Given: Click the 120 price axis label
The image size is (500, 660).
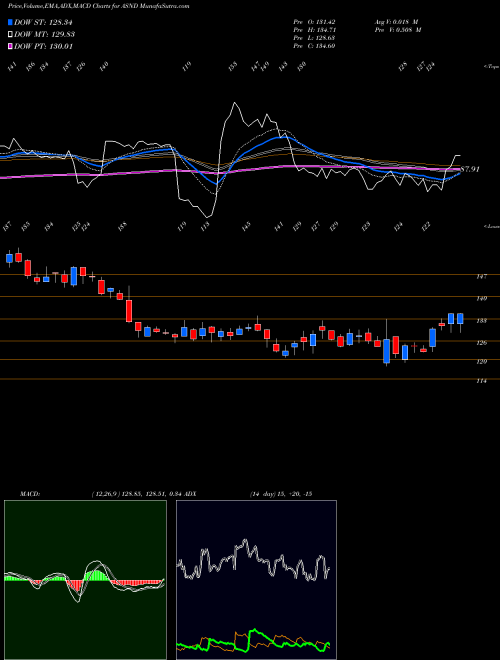Looking at the screenshot, I should [482, 362].
